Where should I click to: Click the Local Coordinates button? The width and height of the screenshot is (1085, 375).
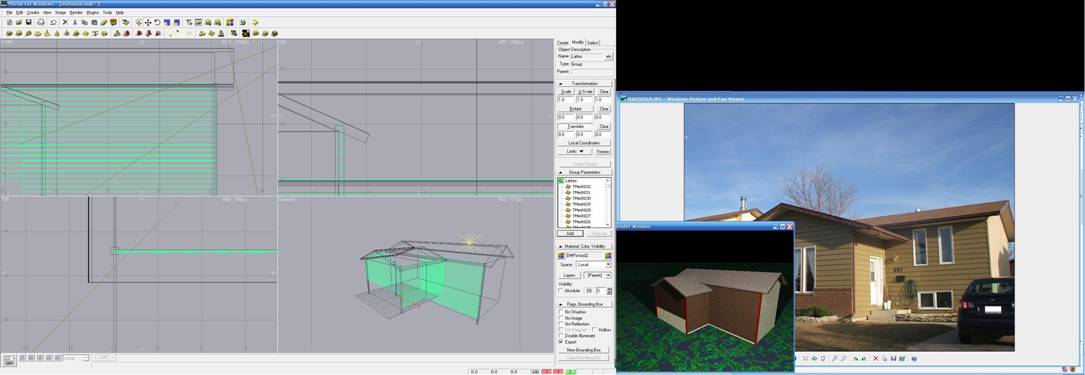pos(585,143)
